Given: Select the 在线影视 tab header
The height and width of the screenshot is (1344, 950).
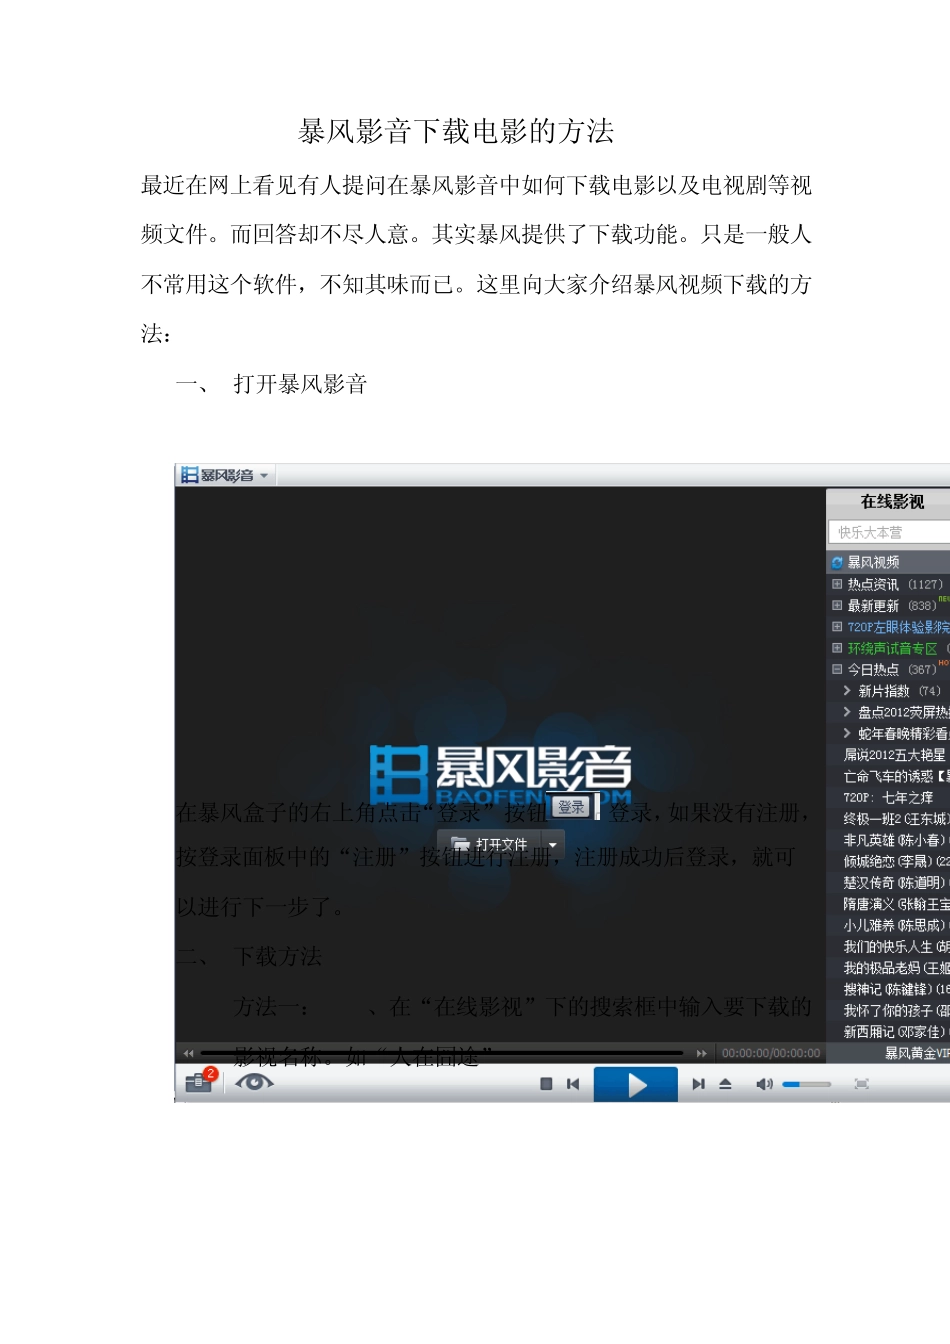Looking at the screenshot, I should pos(892,501).
